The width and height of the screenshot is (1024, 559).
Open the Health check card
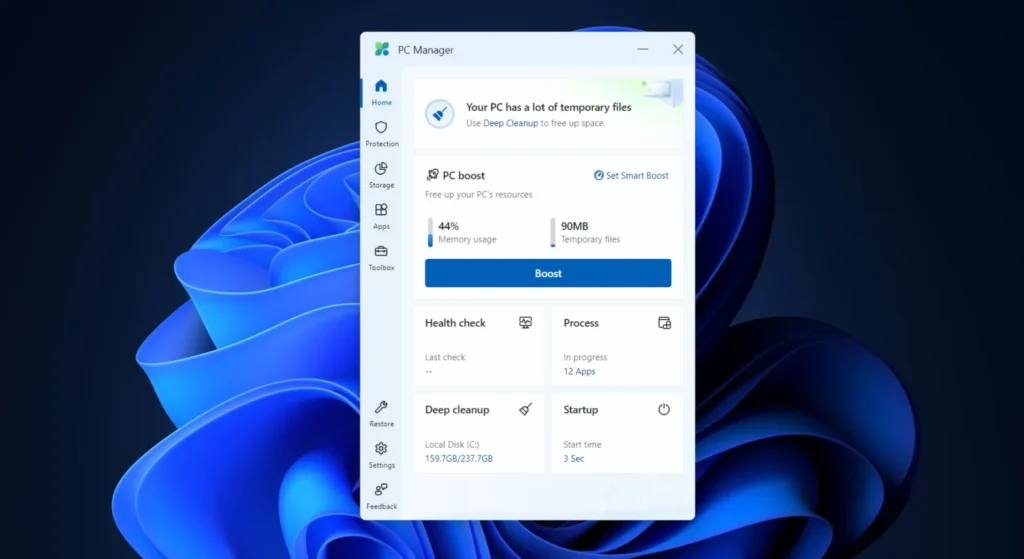[478, 346]
